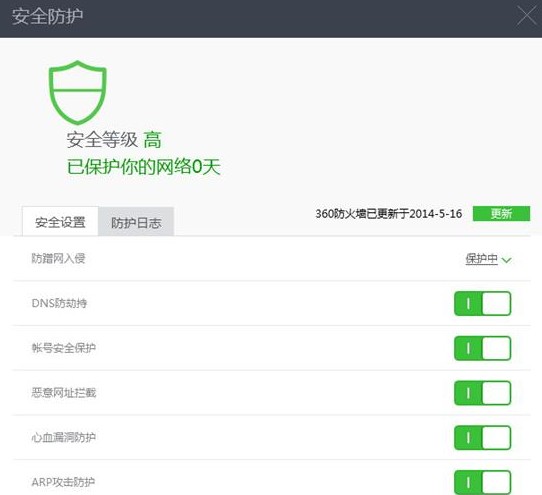Click the green 更新 button
Viewport: 542px width, 495px height.
(x=501, y=214)
